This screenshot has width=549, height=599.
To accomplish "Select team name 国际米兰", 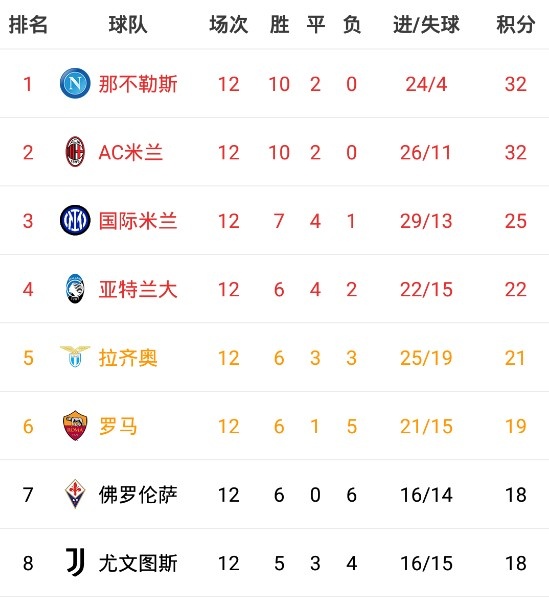I will (x=138, y=221).
